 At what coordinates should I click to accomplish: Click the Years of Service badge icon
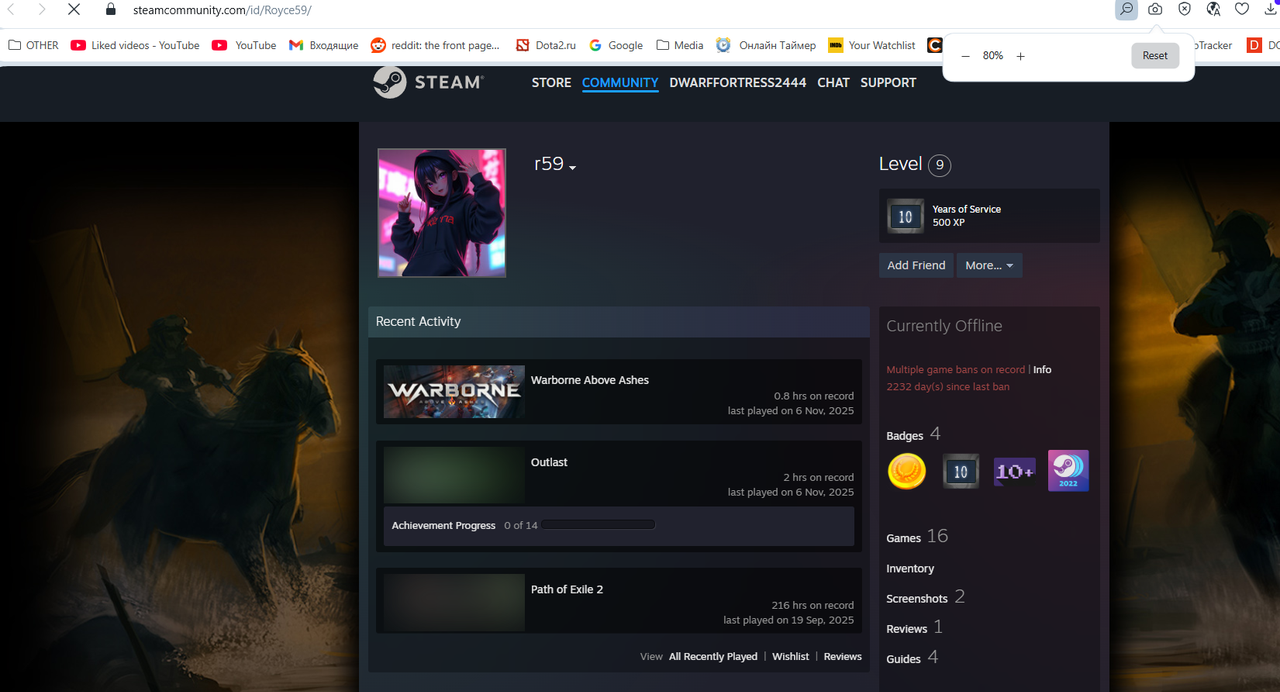coord(905,216)
